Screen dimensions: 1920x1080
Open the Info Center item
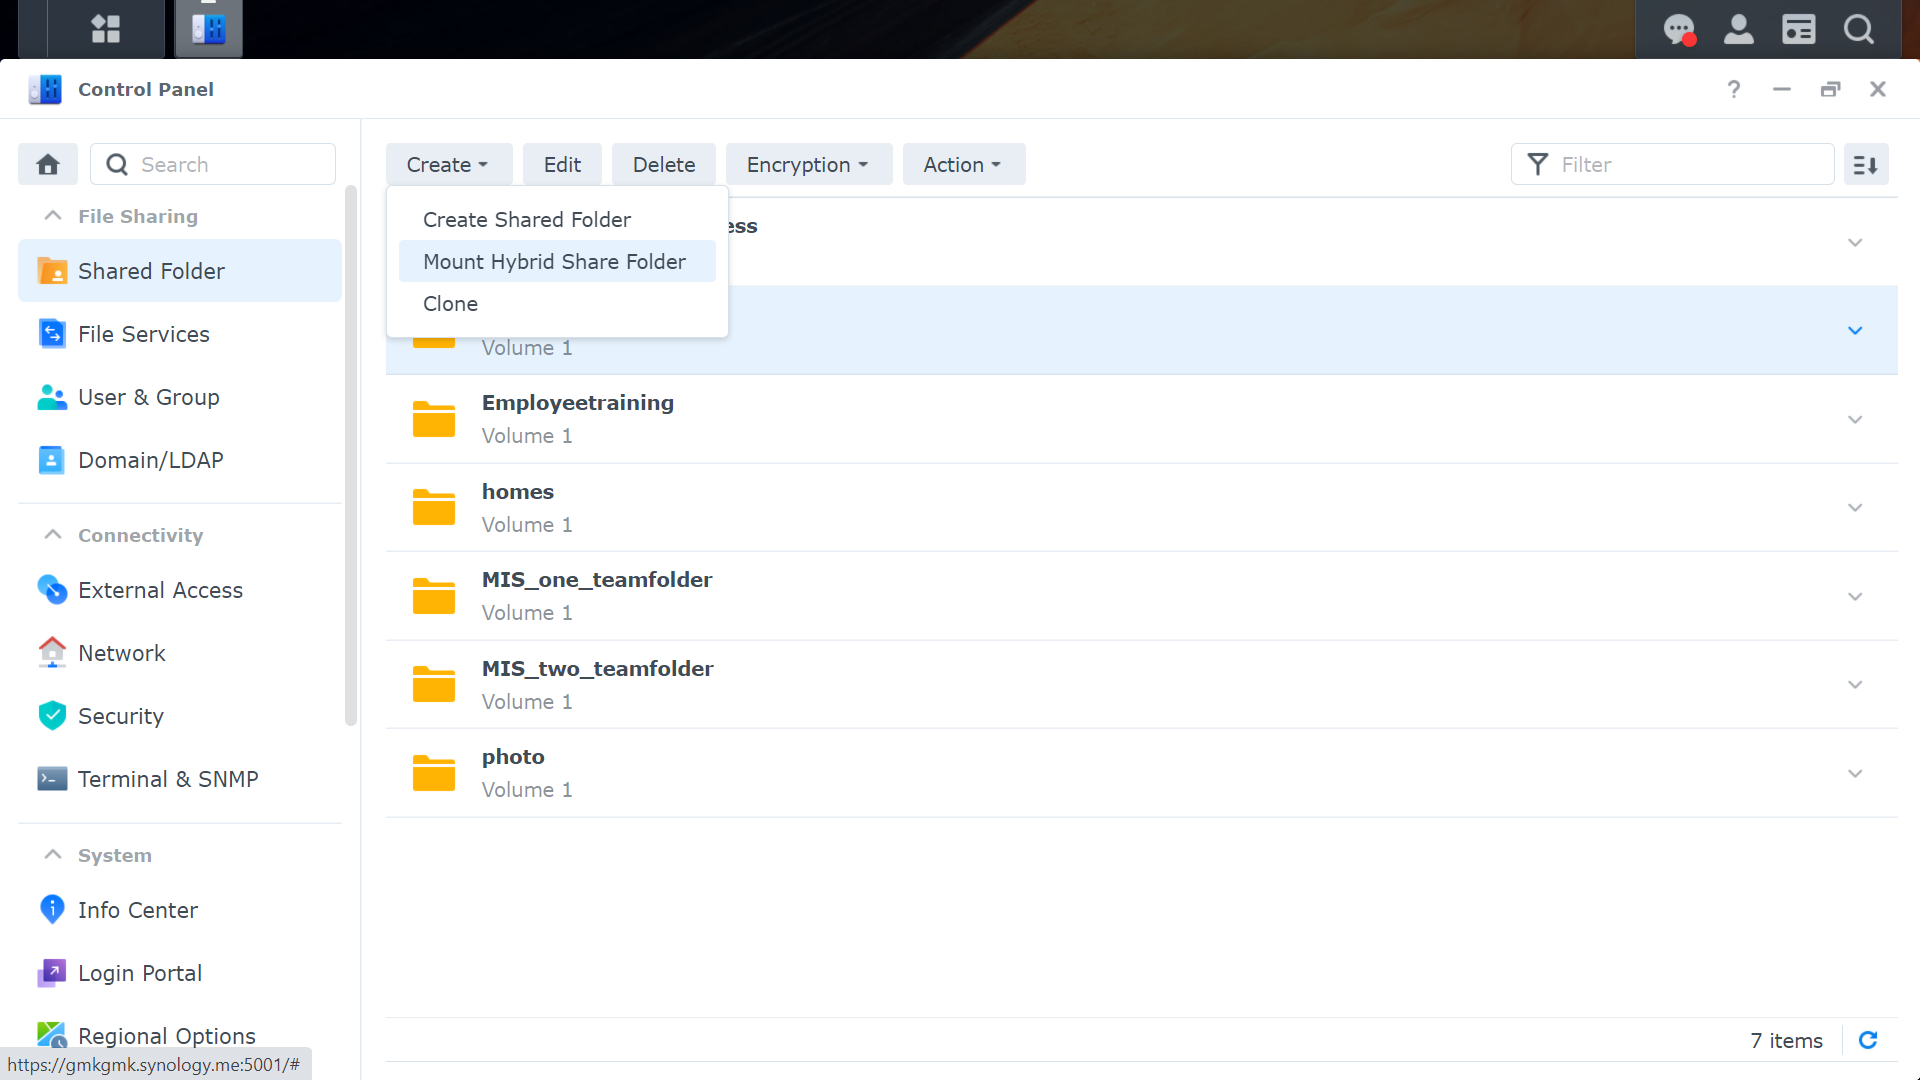click(137, 910)
